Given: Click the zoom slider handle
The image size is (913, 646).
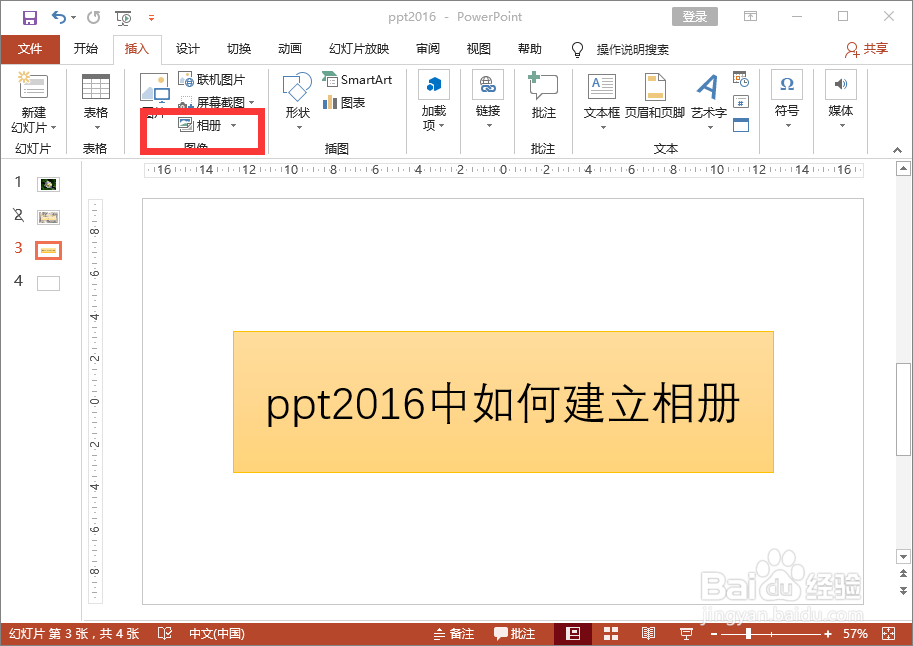Looking at the screenshot, I should pyautogui.click(x=748, y=634).
